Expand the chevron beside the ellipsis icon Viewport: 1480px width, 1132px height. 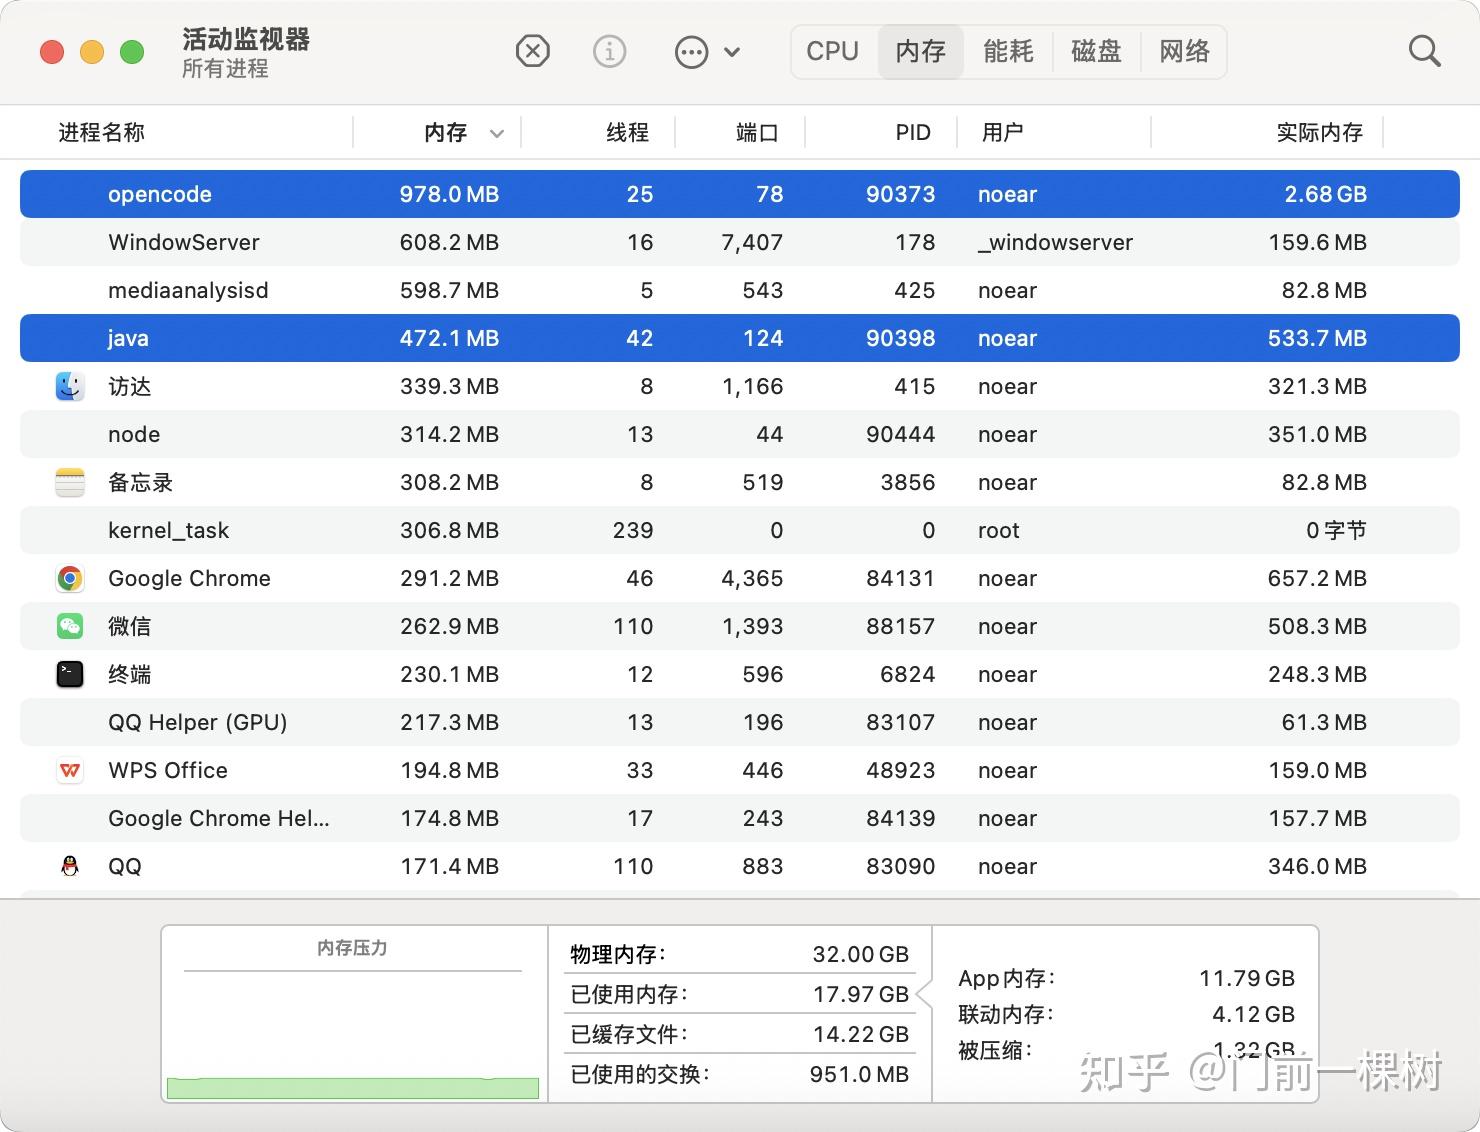point(732,52)
